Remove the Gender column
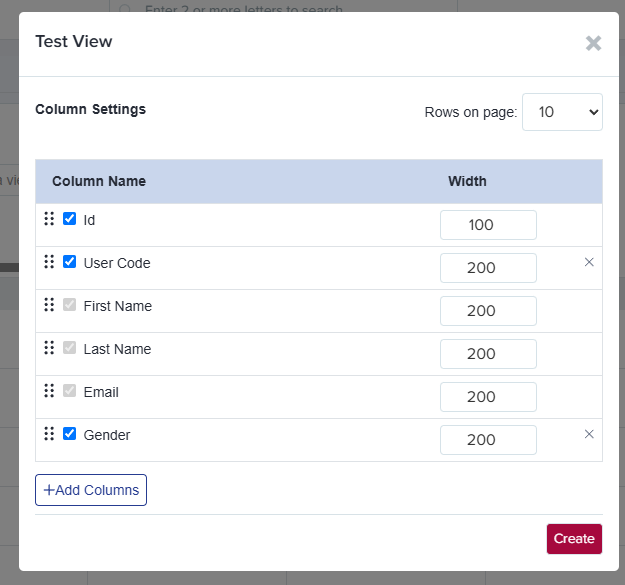 click(x=589, y=434)
